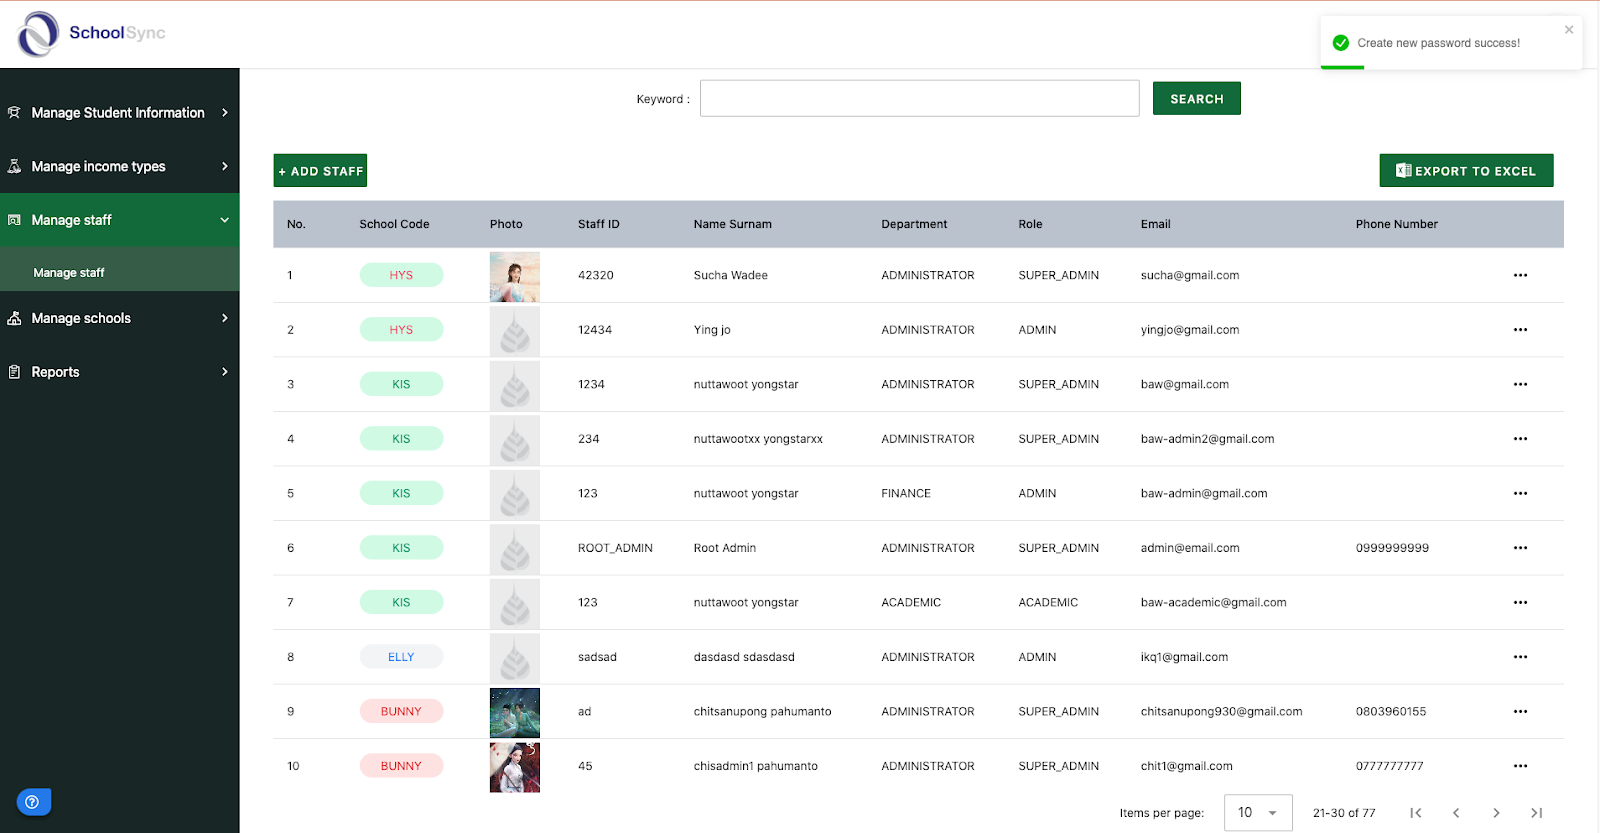1600x833 pixels.
Task: Click Sucha Wadee's profile photo
Action: tap(515, 277)
